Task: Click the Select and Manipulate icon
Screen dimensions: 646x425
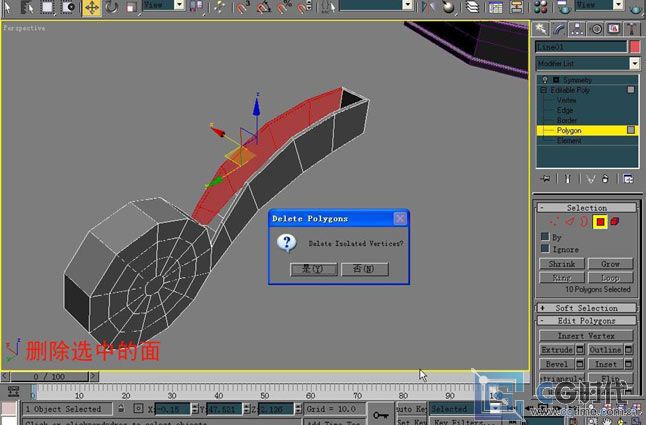Action: (219, 7)
